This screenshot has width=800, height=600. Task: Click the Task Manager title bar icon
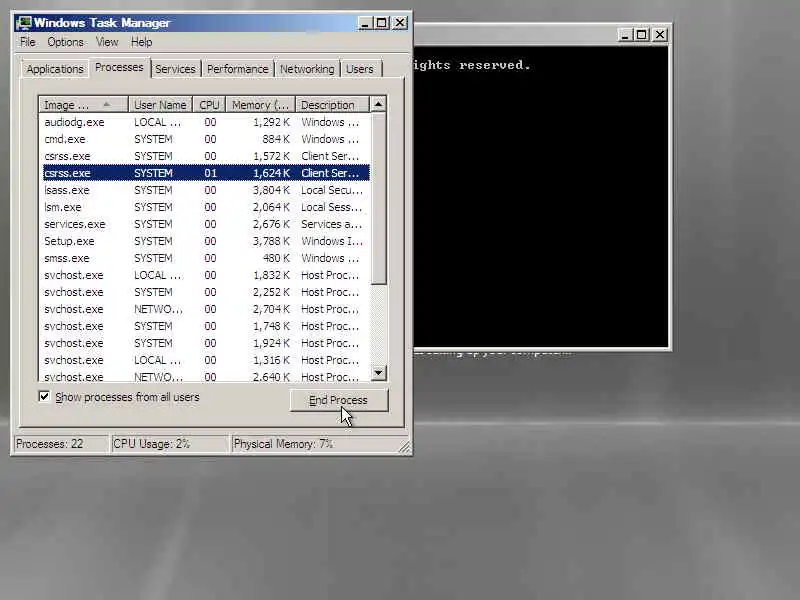(23, 23)
